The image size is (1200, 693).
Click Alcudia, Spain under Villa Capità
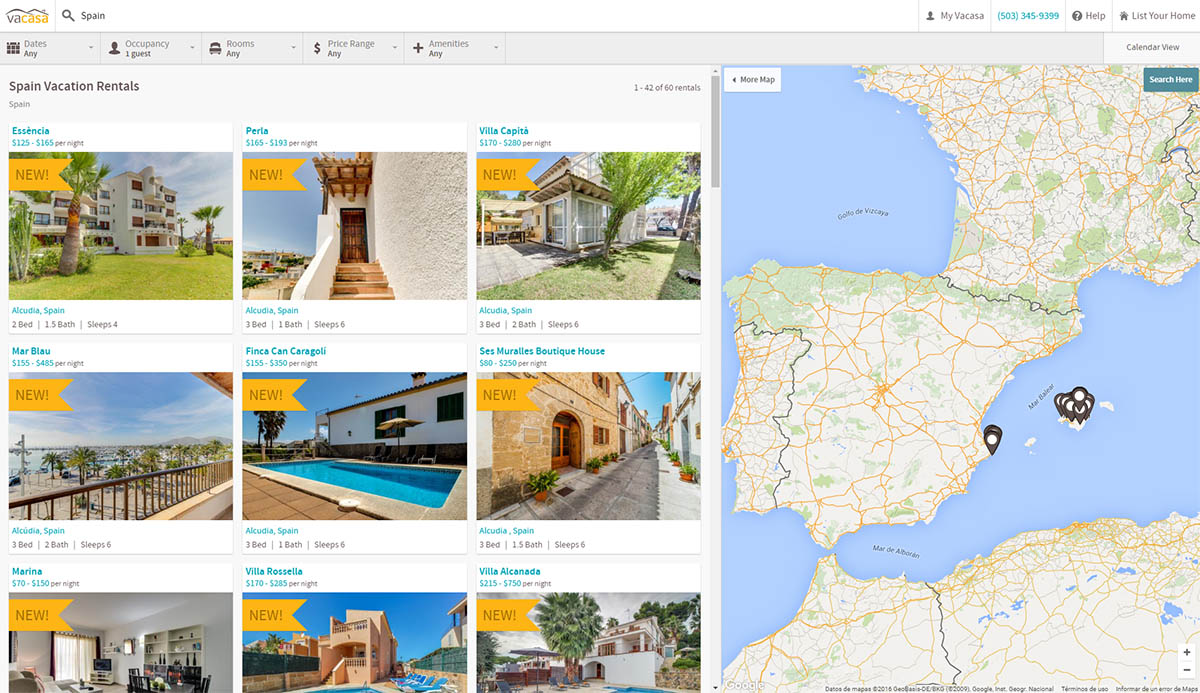point(506,310)
